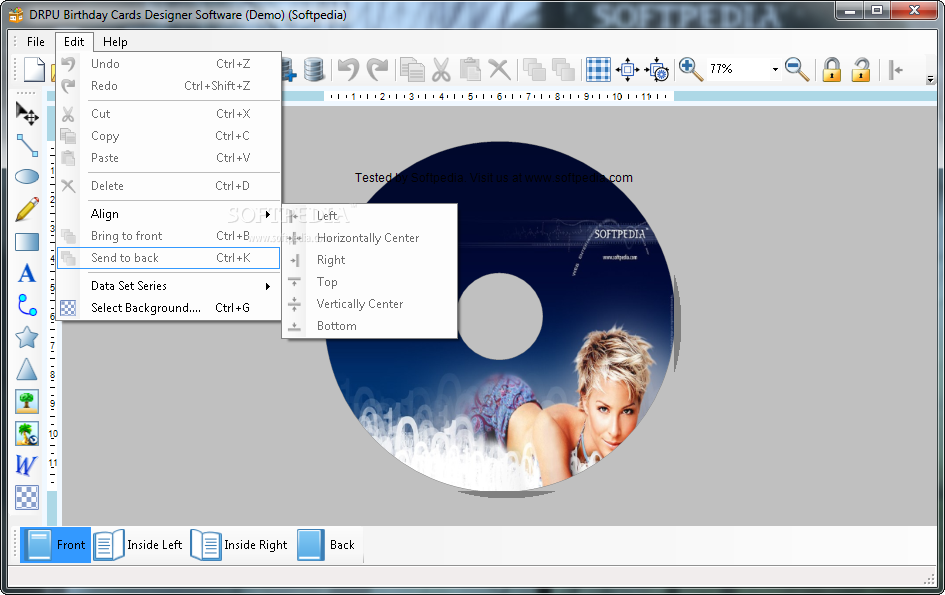Switch to the Inside Right page
This screenshot has width=945, height=595.
coord(239,545)
